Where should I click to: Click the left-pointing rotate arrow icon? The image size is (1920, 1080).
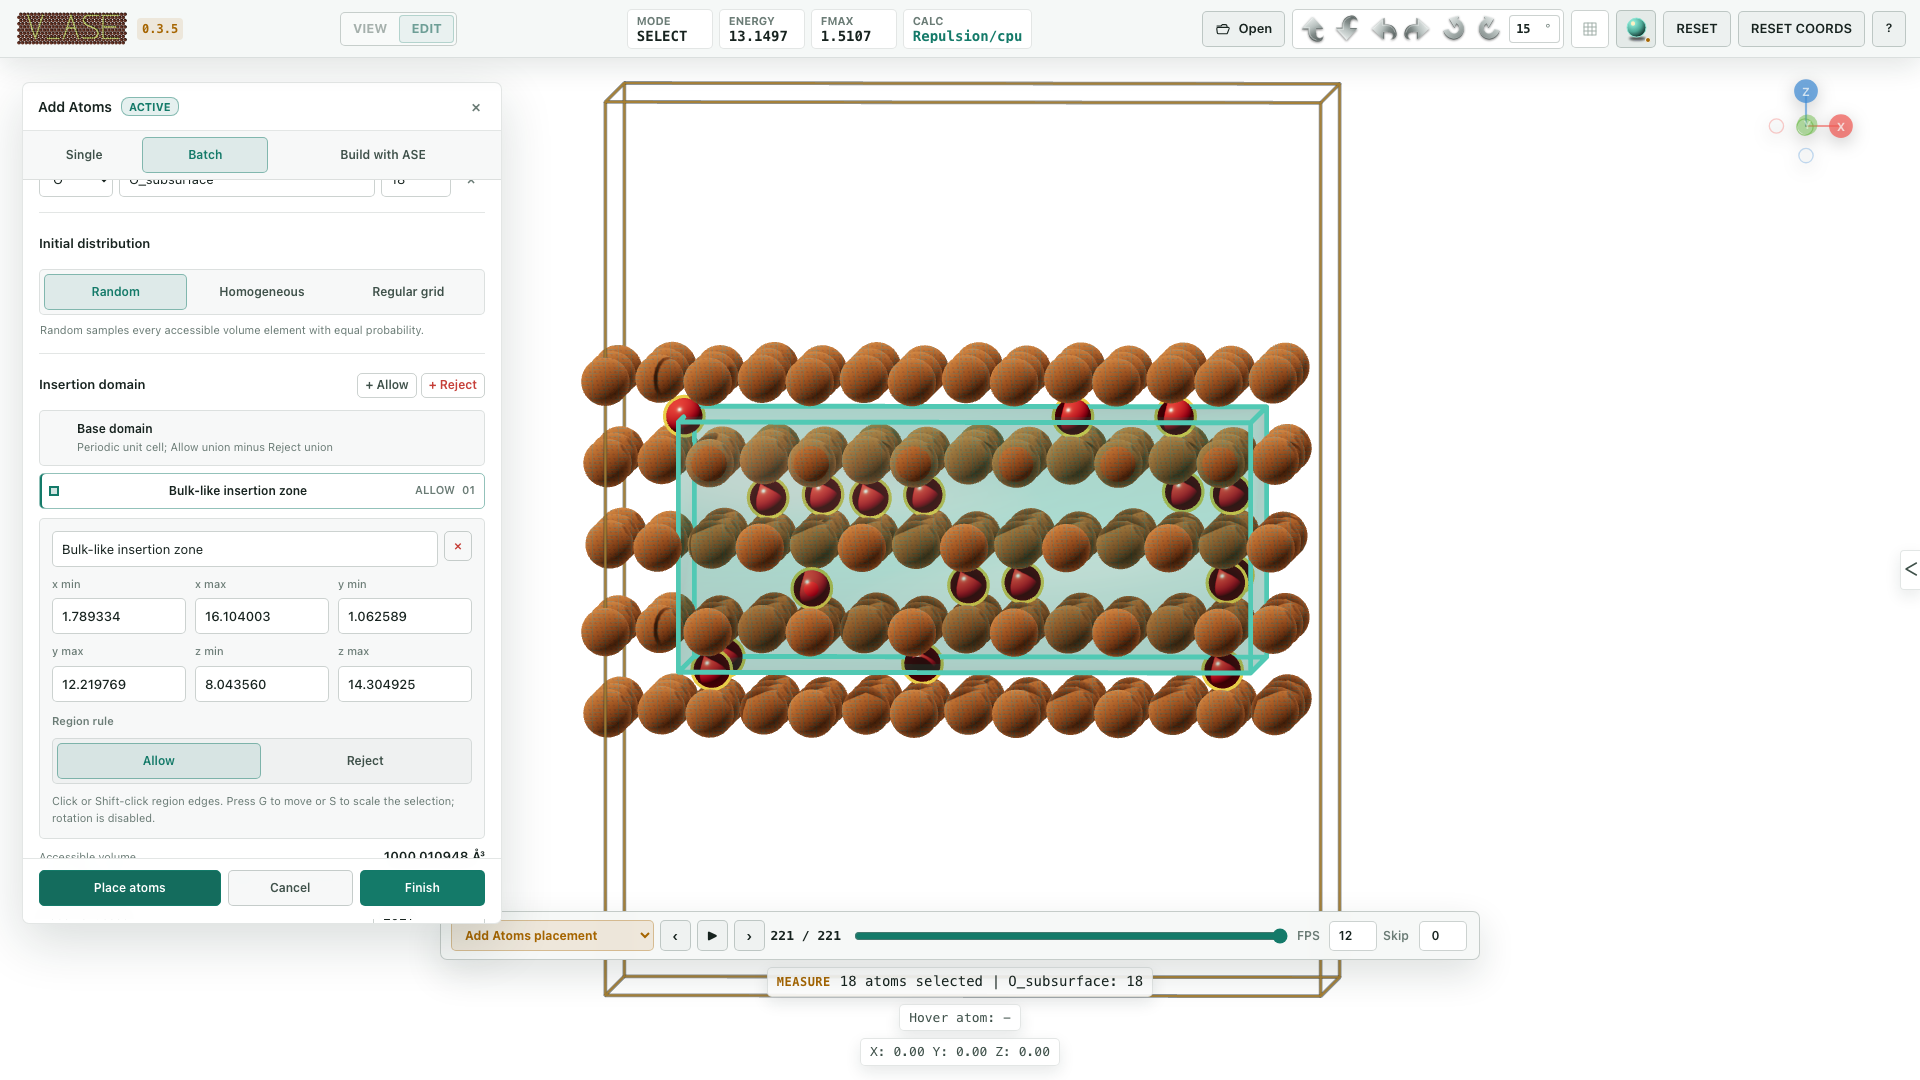(1384, 29)
